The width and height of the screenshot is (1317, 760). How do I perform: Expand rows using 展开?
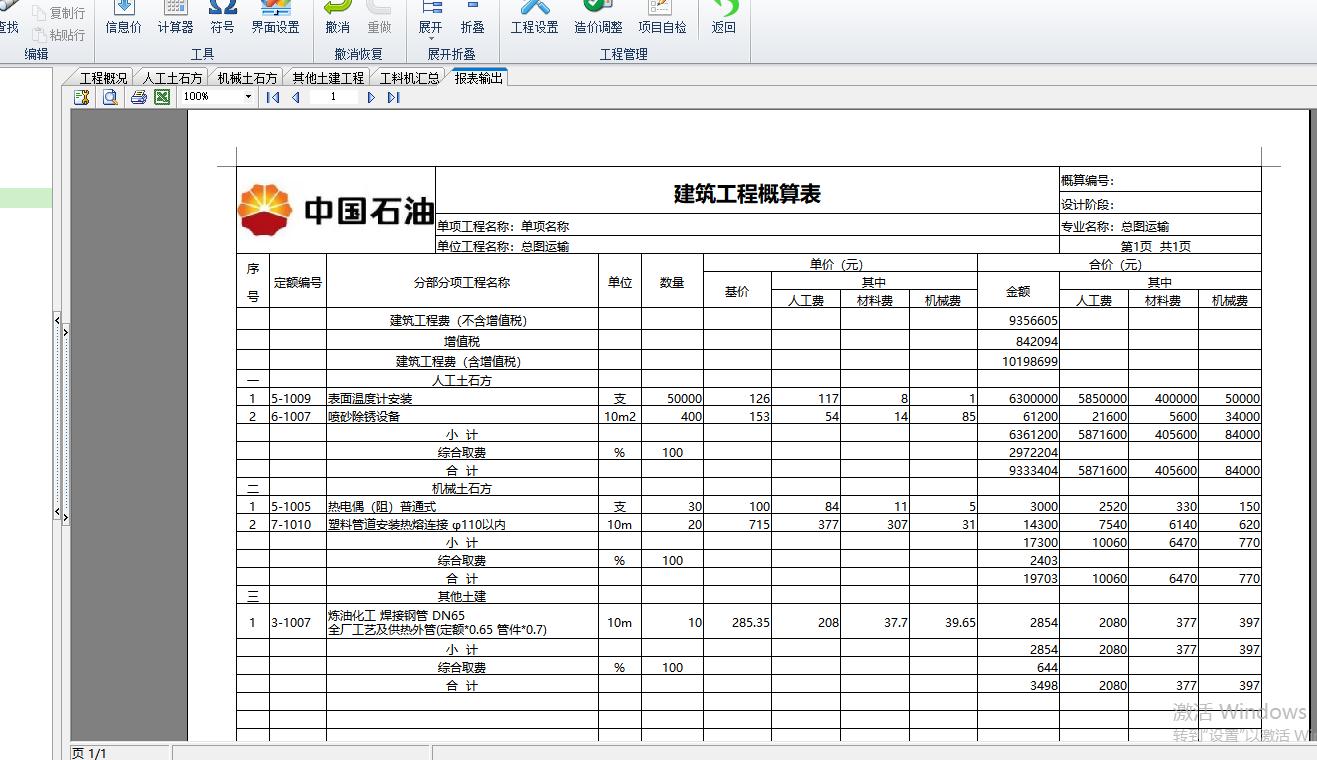click(431, 20)
